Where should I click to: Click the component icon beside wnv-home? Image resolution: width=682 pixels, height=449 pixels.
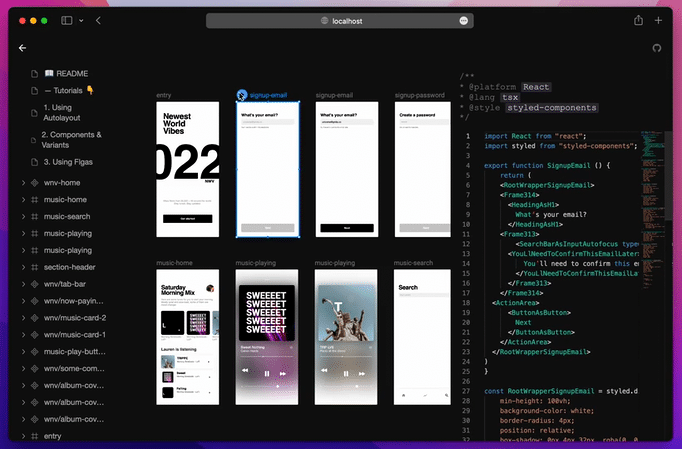[x=35, y=183]
